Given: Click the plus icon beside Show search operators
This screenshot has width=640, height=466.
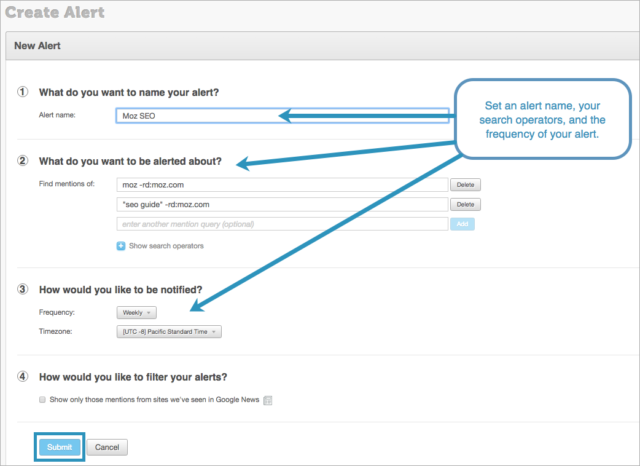Looking at the screenshot, I should pos(121,245).
